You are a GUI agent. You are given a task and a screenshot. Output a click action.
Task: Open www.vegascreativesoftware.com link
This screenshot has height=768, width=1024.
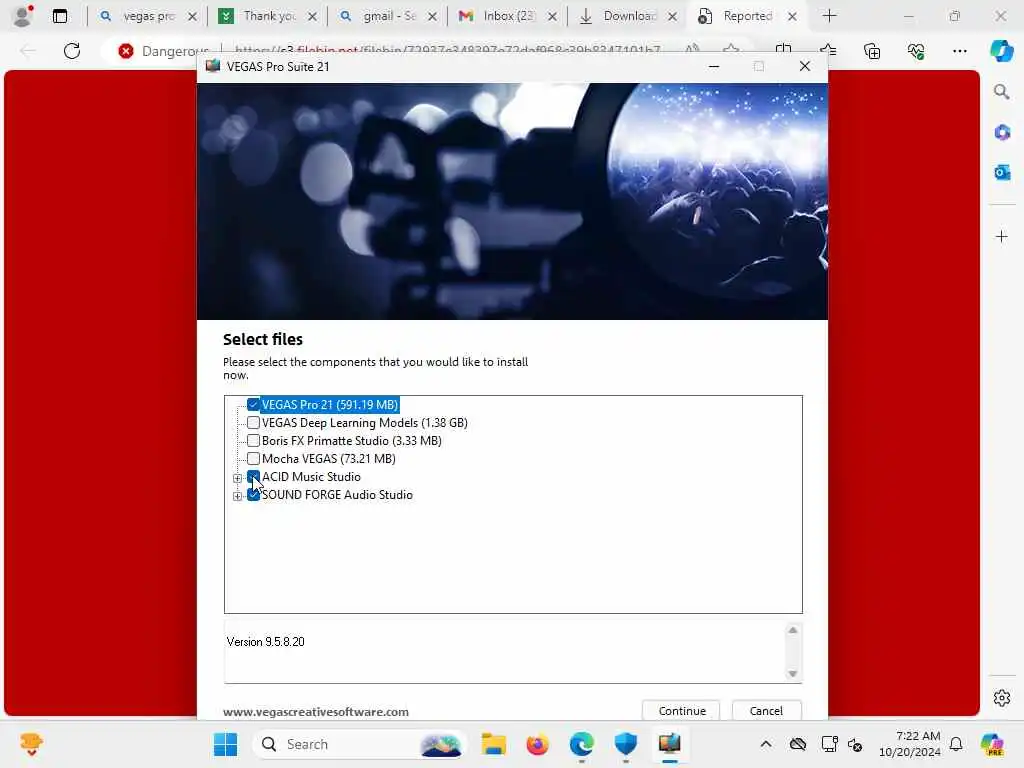coord(315,712)
